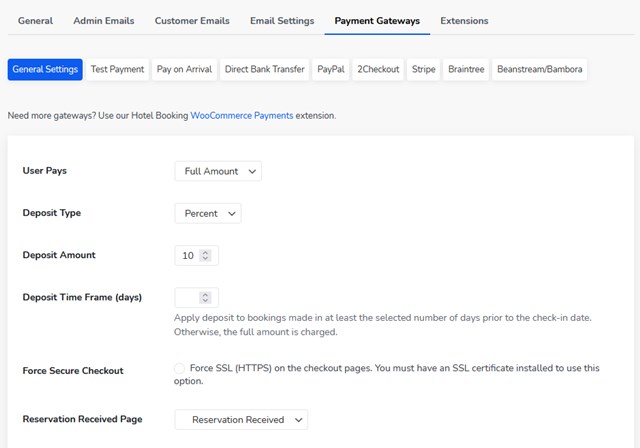Open the Admin Emails tab
Viewport: 640px width, 448px height.
[104, 21]
